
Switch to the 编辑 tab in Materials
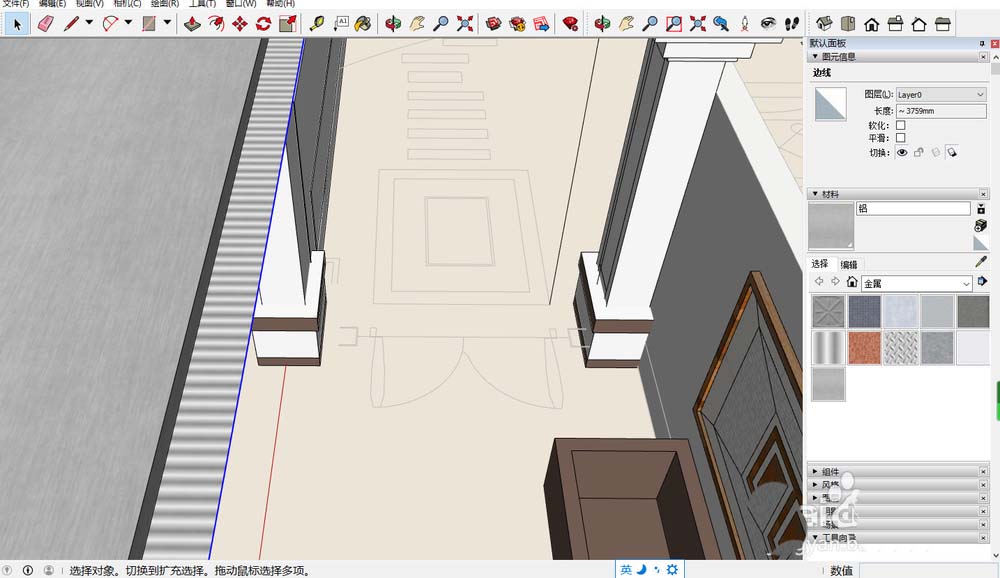tap(850, 263)
